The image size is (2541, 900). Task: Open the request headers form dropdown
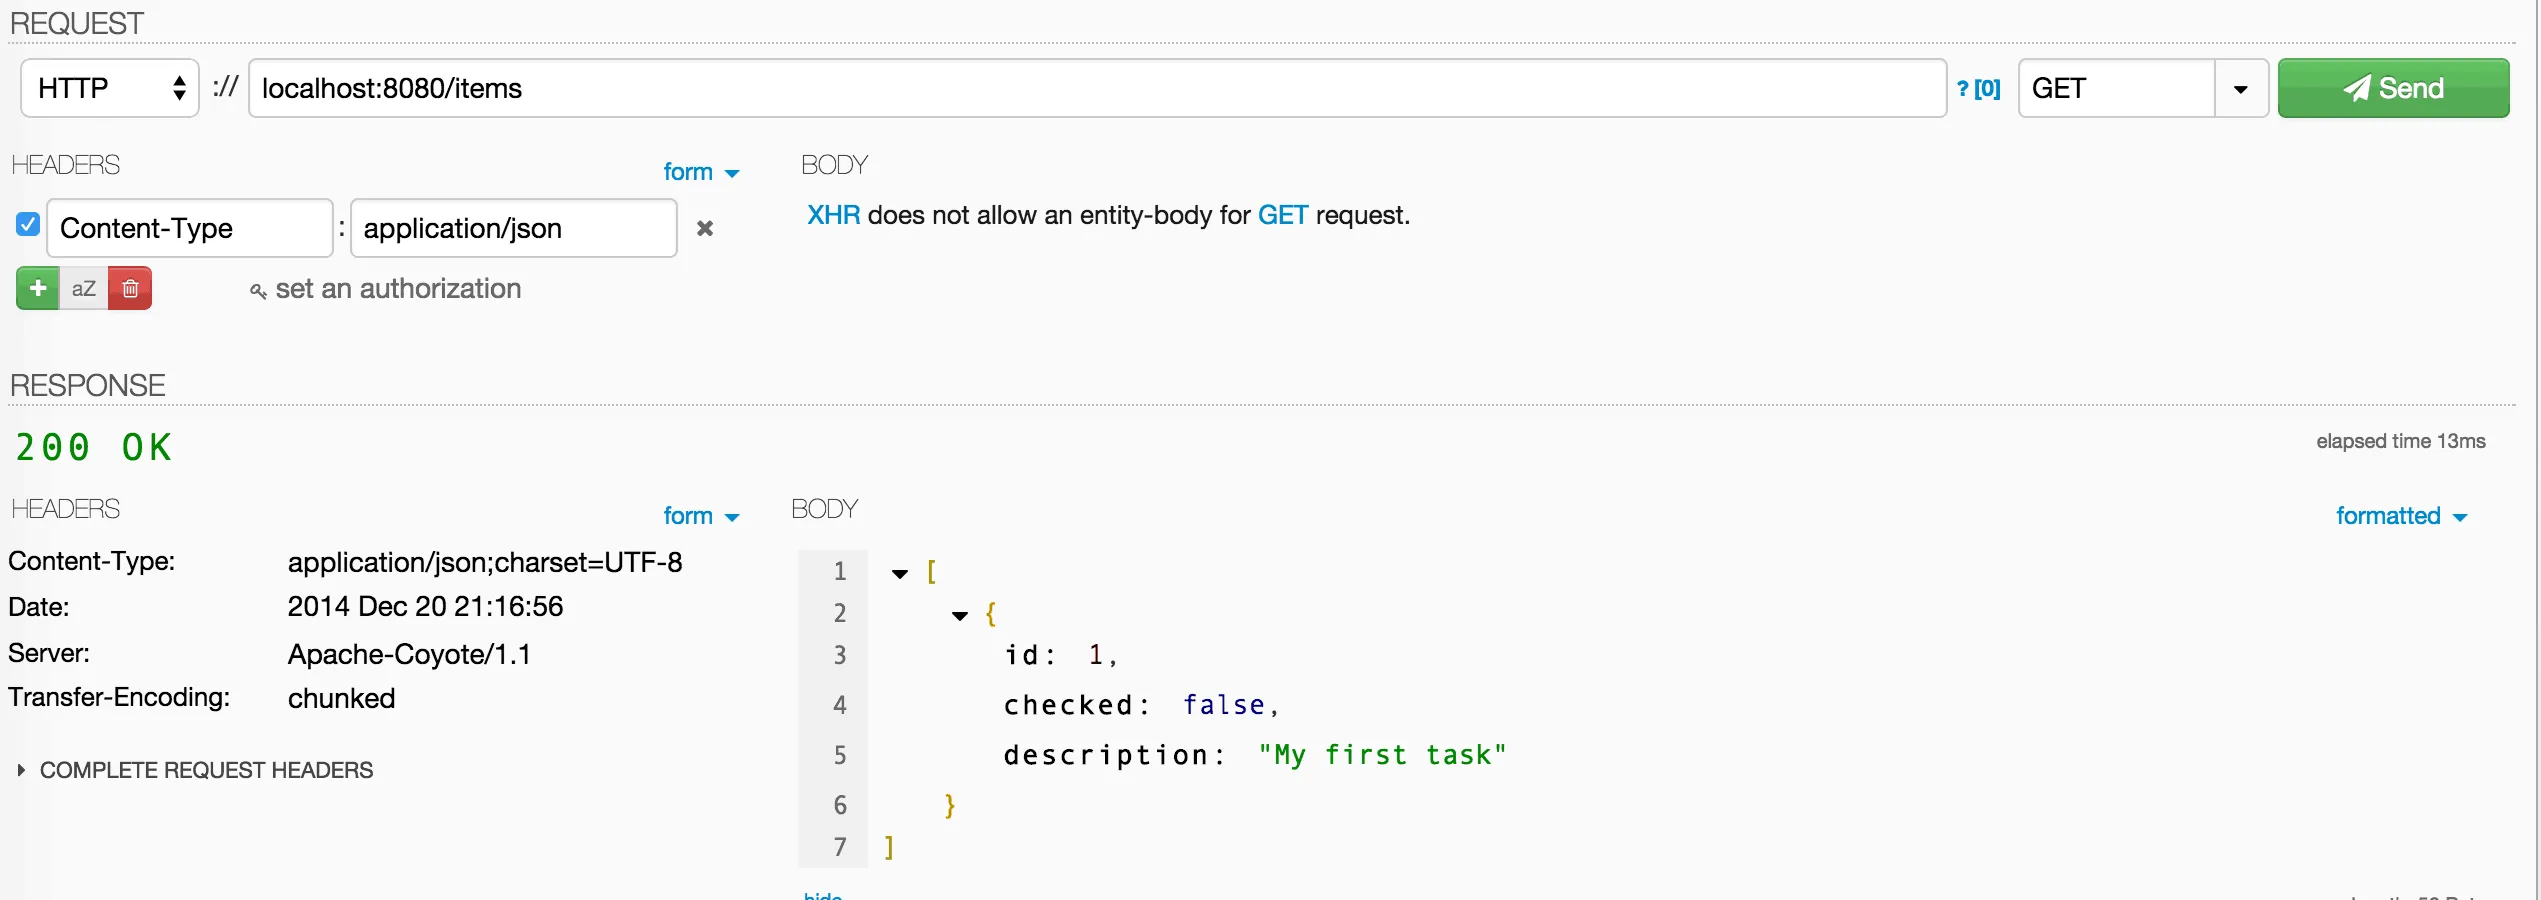701,172
